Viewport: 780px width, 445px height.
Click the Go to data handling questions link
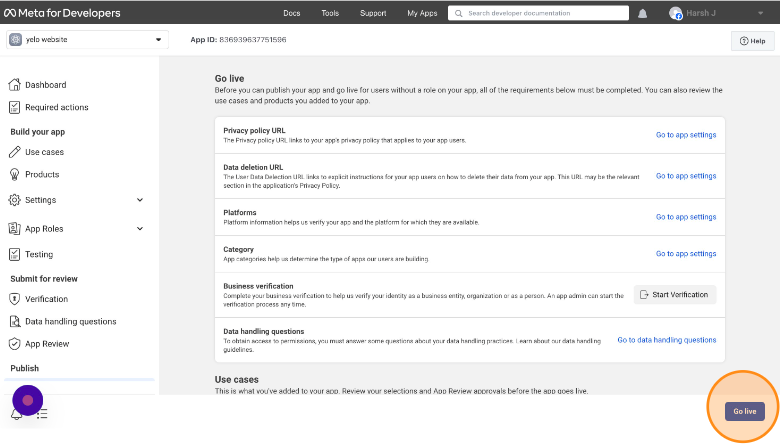[x=666, y=340]
